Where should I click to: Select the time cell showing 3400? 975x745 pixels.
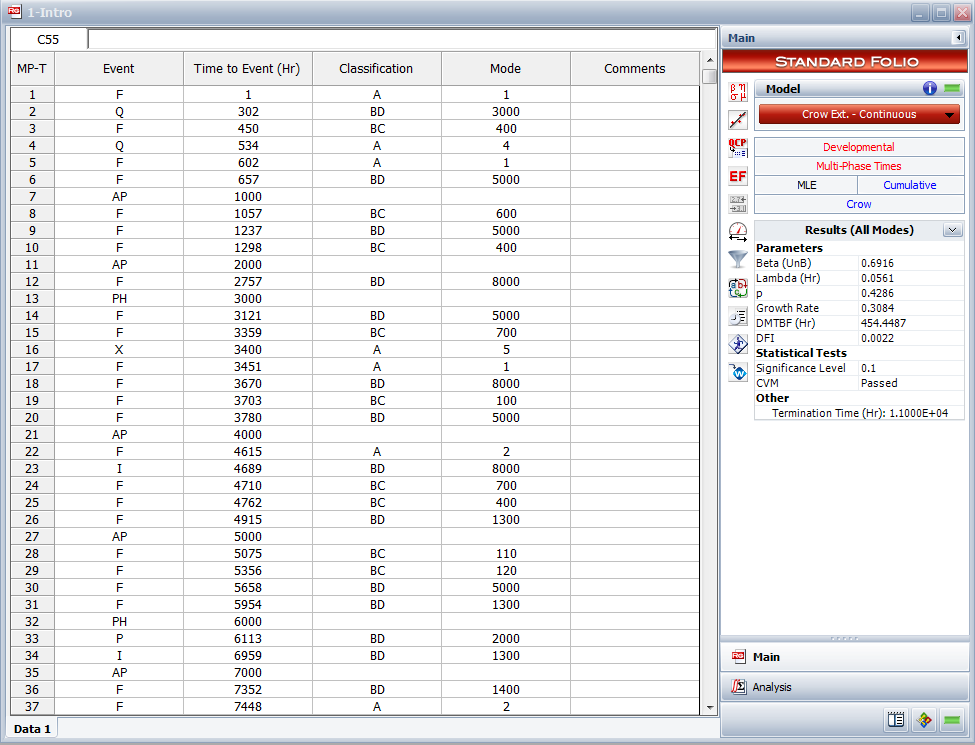[x=247, y=349]
